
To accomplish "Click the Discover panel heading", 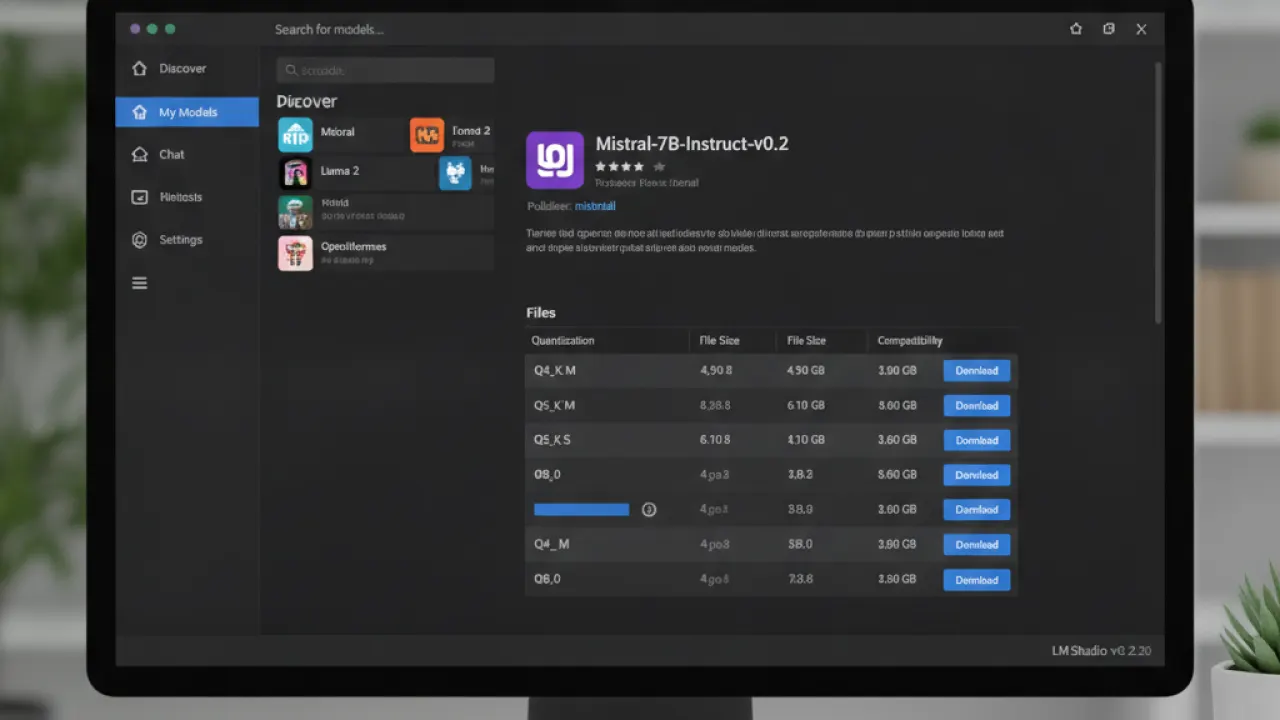I will click(x=307, y=102).
